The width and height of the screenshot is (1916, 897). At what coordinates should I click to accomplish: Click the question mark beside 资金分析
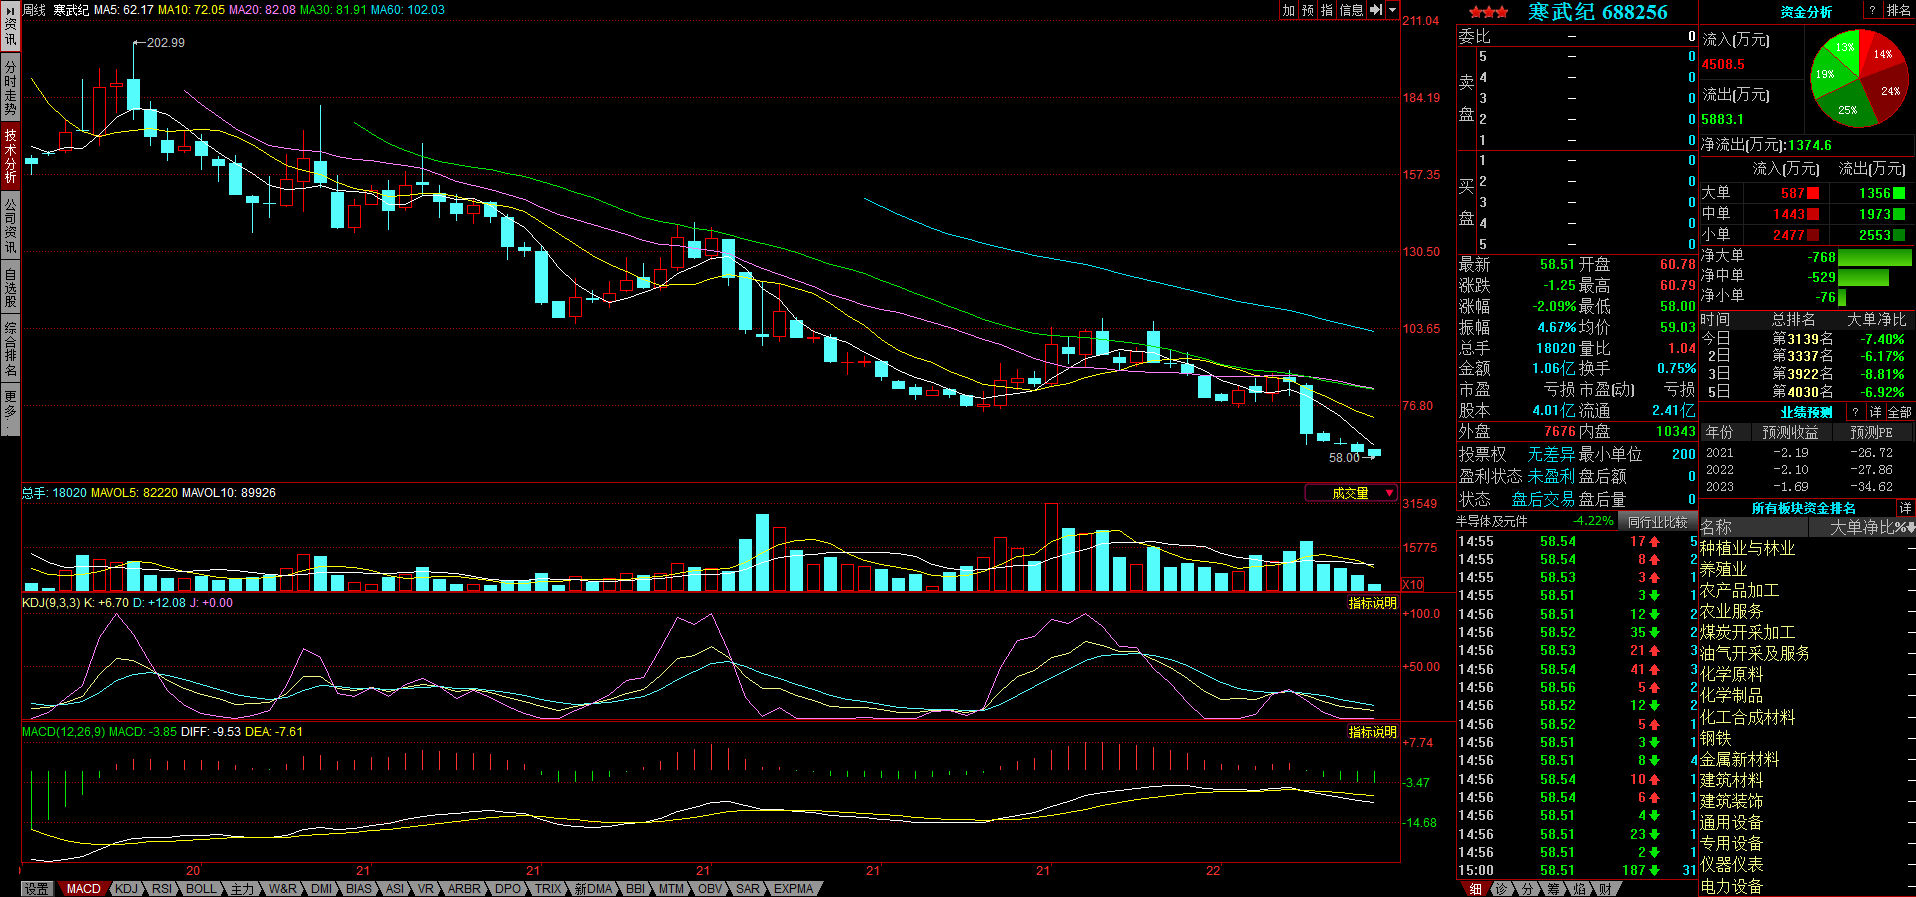coord(1872,10)
